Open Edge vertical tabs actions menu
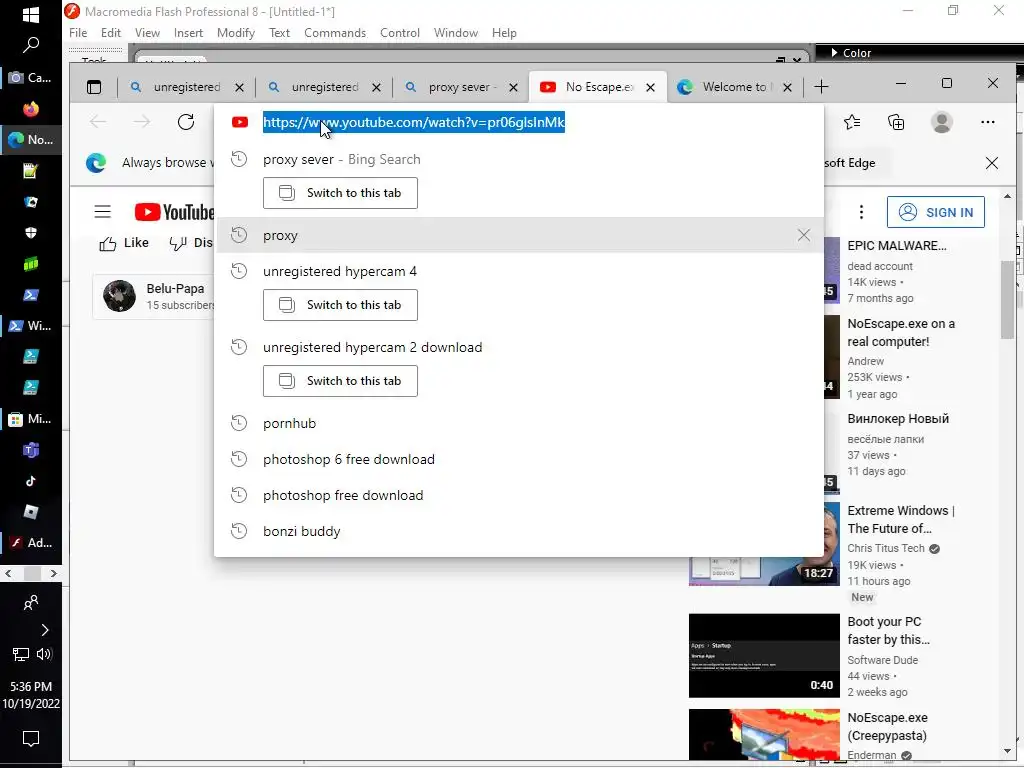Viewport: 1024px width, 768px height. pos(94,87)
